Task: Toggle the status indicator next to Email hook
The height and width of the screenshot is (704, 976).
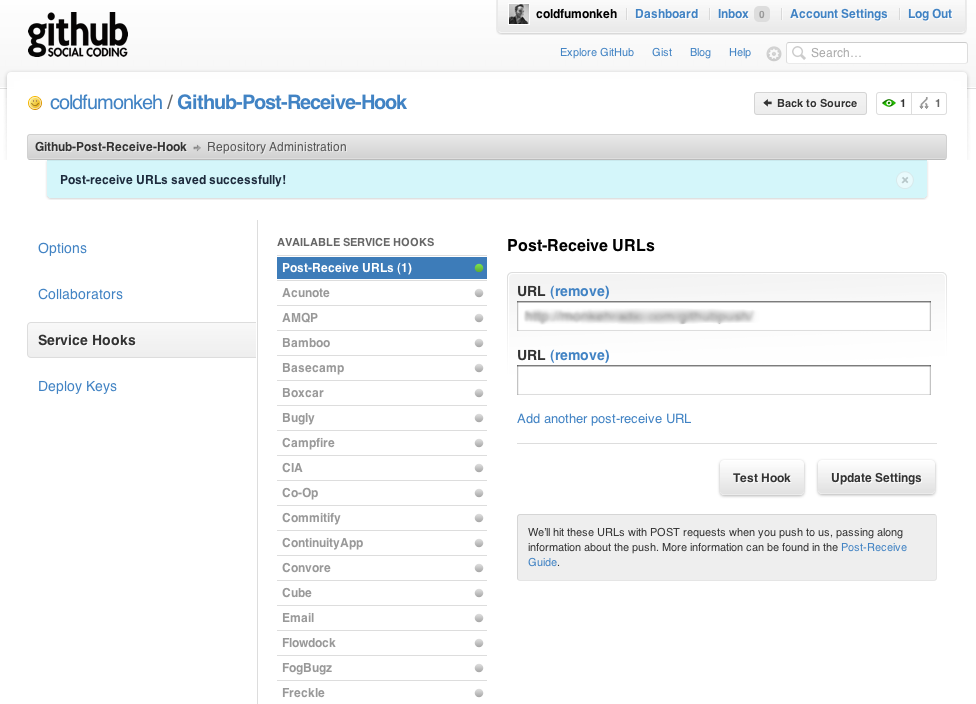Action: click(479, 618)
